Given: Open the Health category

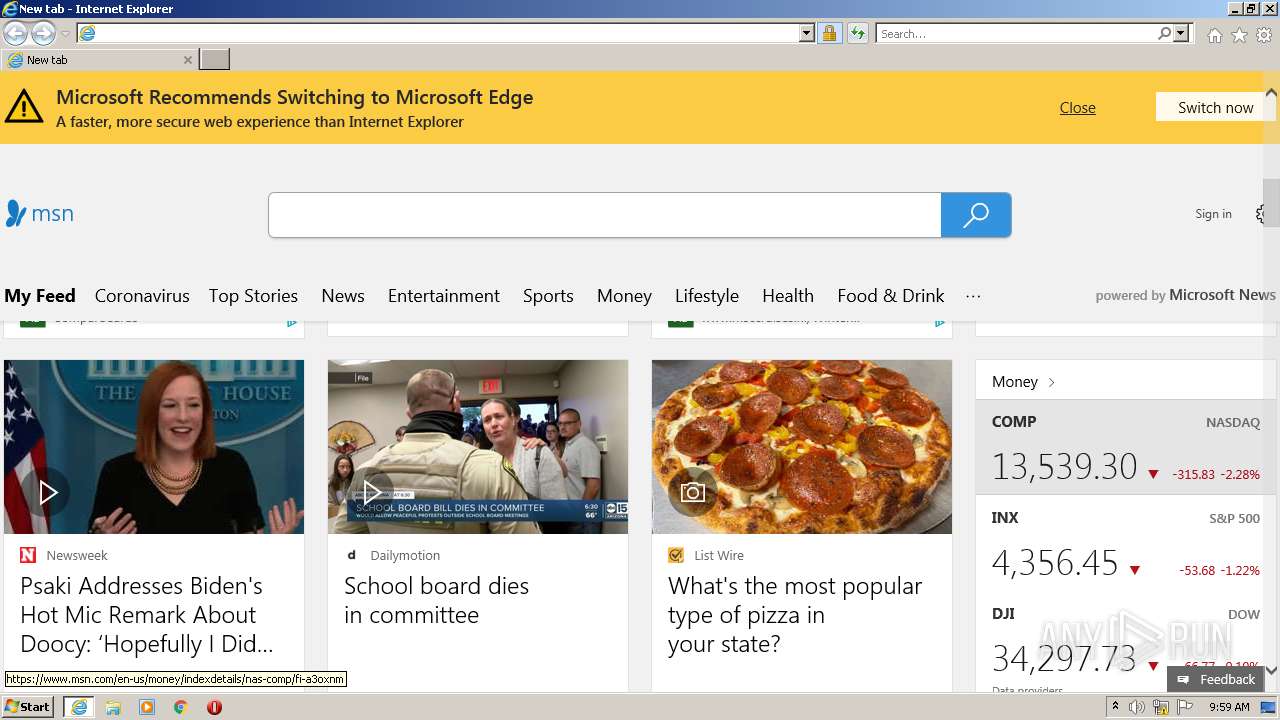Looking at the screenshot, I should [x=788, y=296].
